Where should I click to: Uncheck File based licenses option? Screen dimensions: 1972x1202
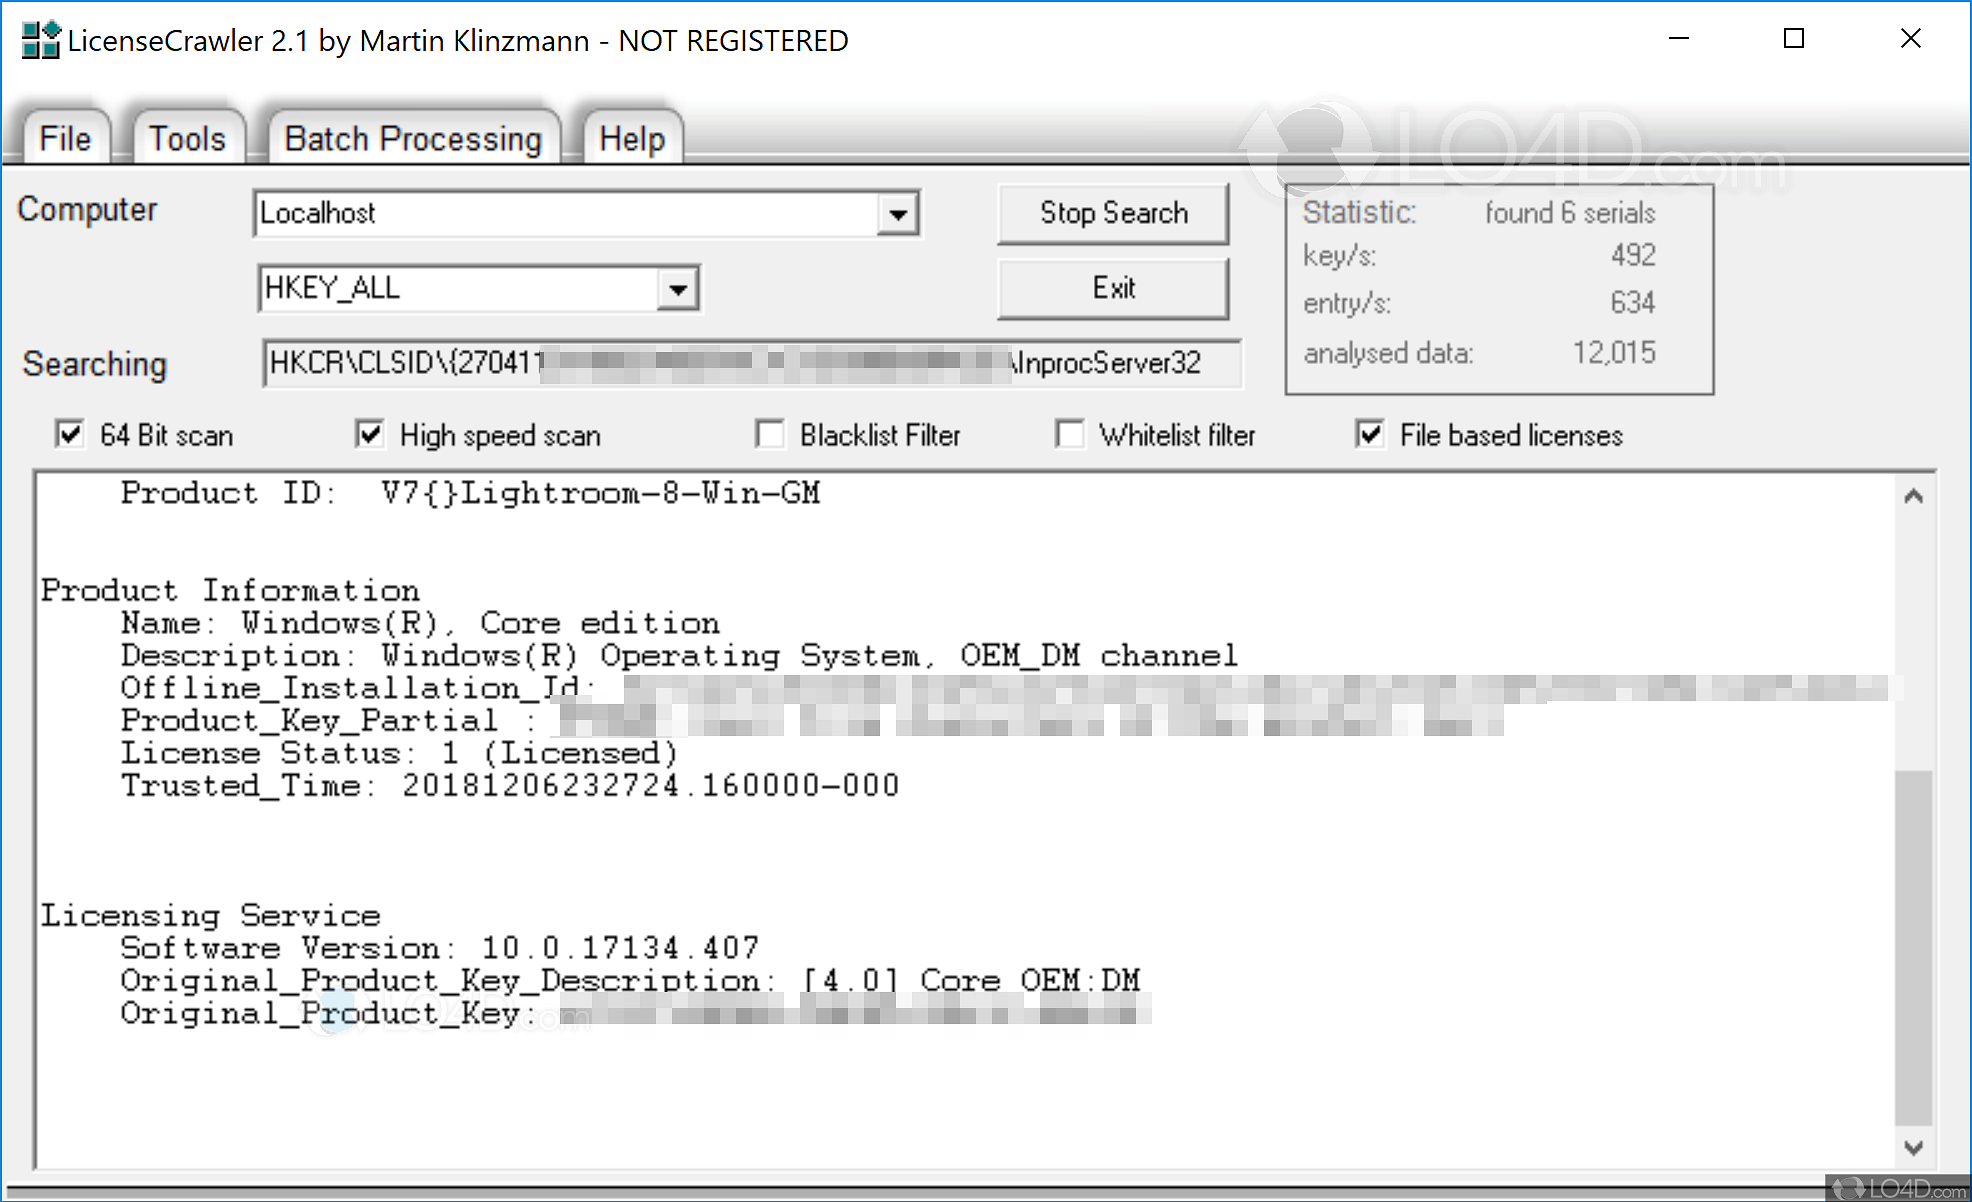pos(1370,435)
